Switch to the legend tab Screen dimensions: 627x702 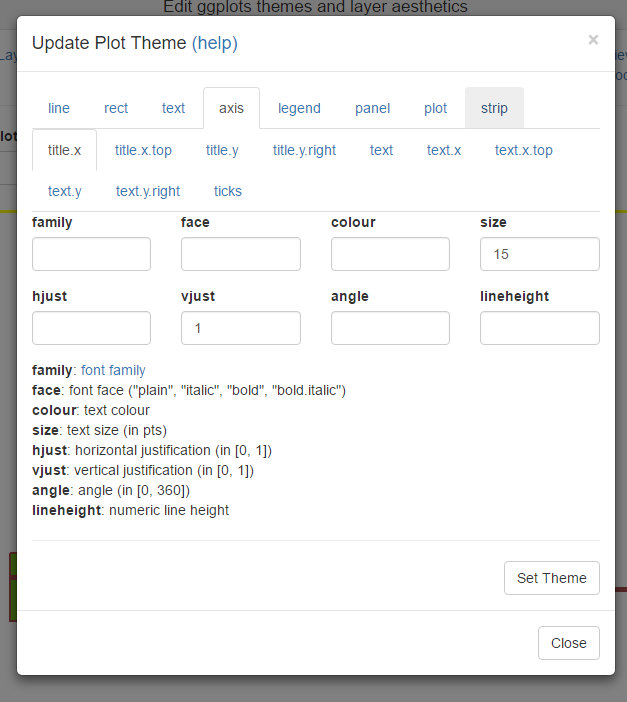click(299, 108)
